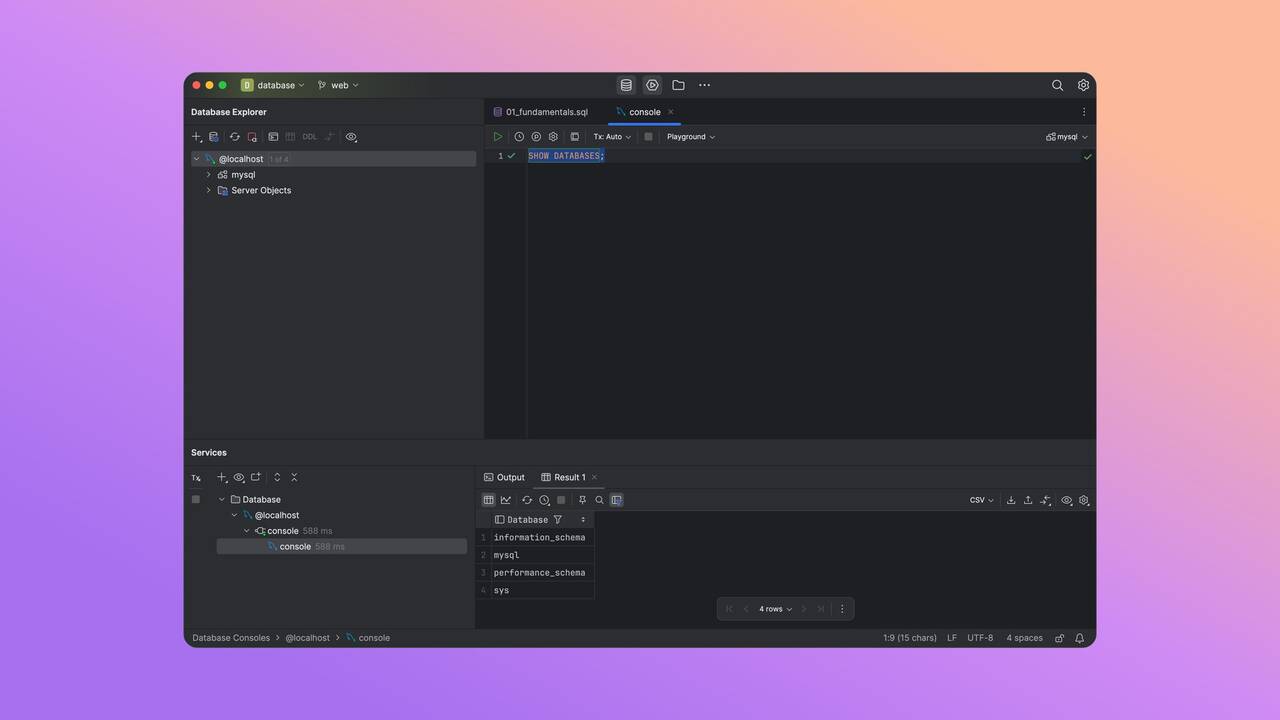Open the IDE settings gear in title bar
Screen dimensions: 1280x720
click(x=1083, y=85)
